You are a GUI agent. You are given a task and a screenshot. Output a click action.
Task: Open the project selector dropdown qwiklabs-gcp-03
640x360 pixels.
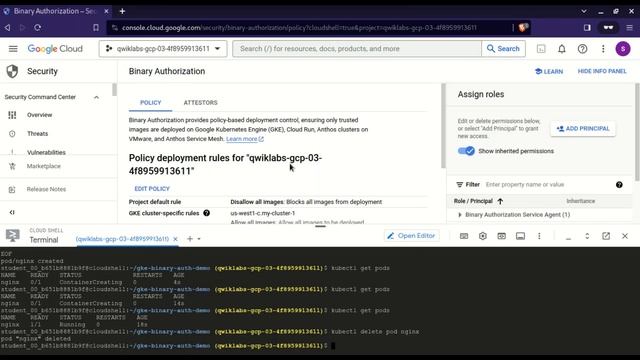point(163,49)
